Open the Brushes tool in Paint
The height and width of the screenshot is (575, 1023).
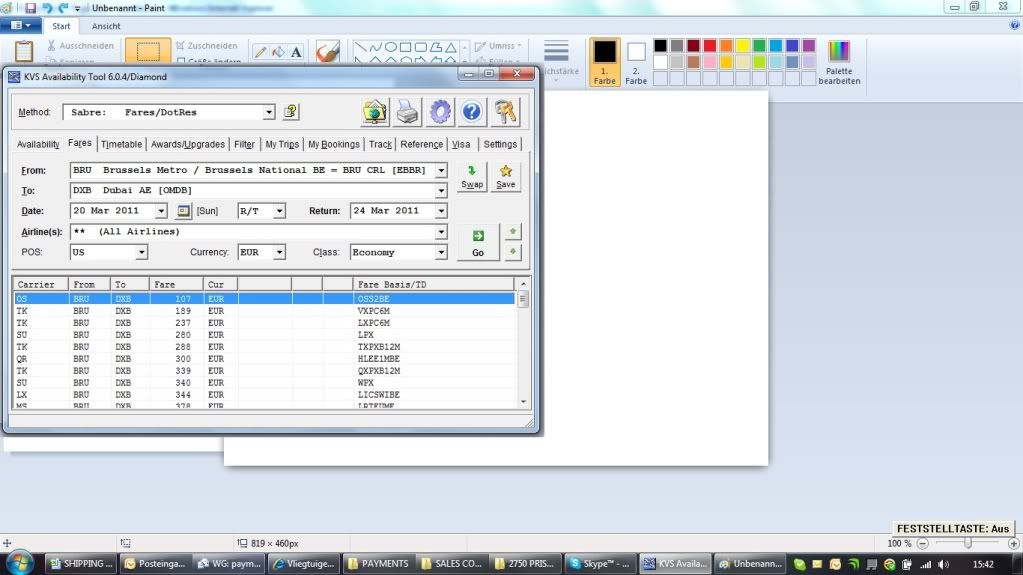[328, 52]
